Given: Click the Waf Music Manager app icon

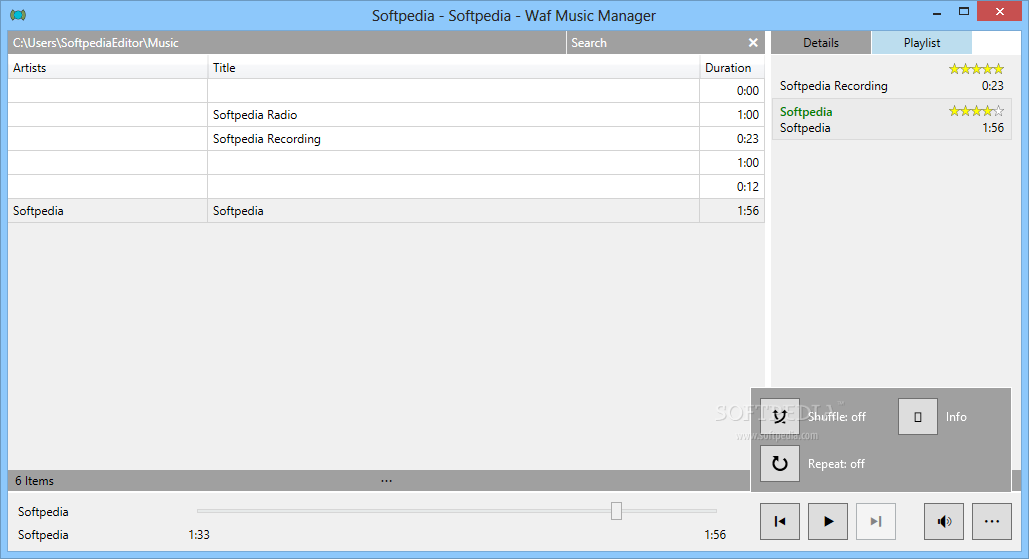Looking at the screenshot, I should coord(18,15).
